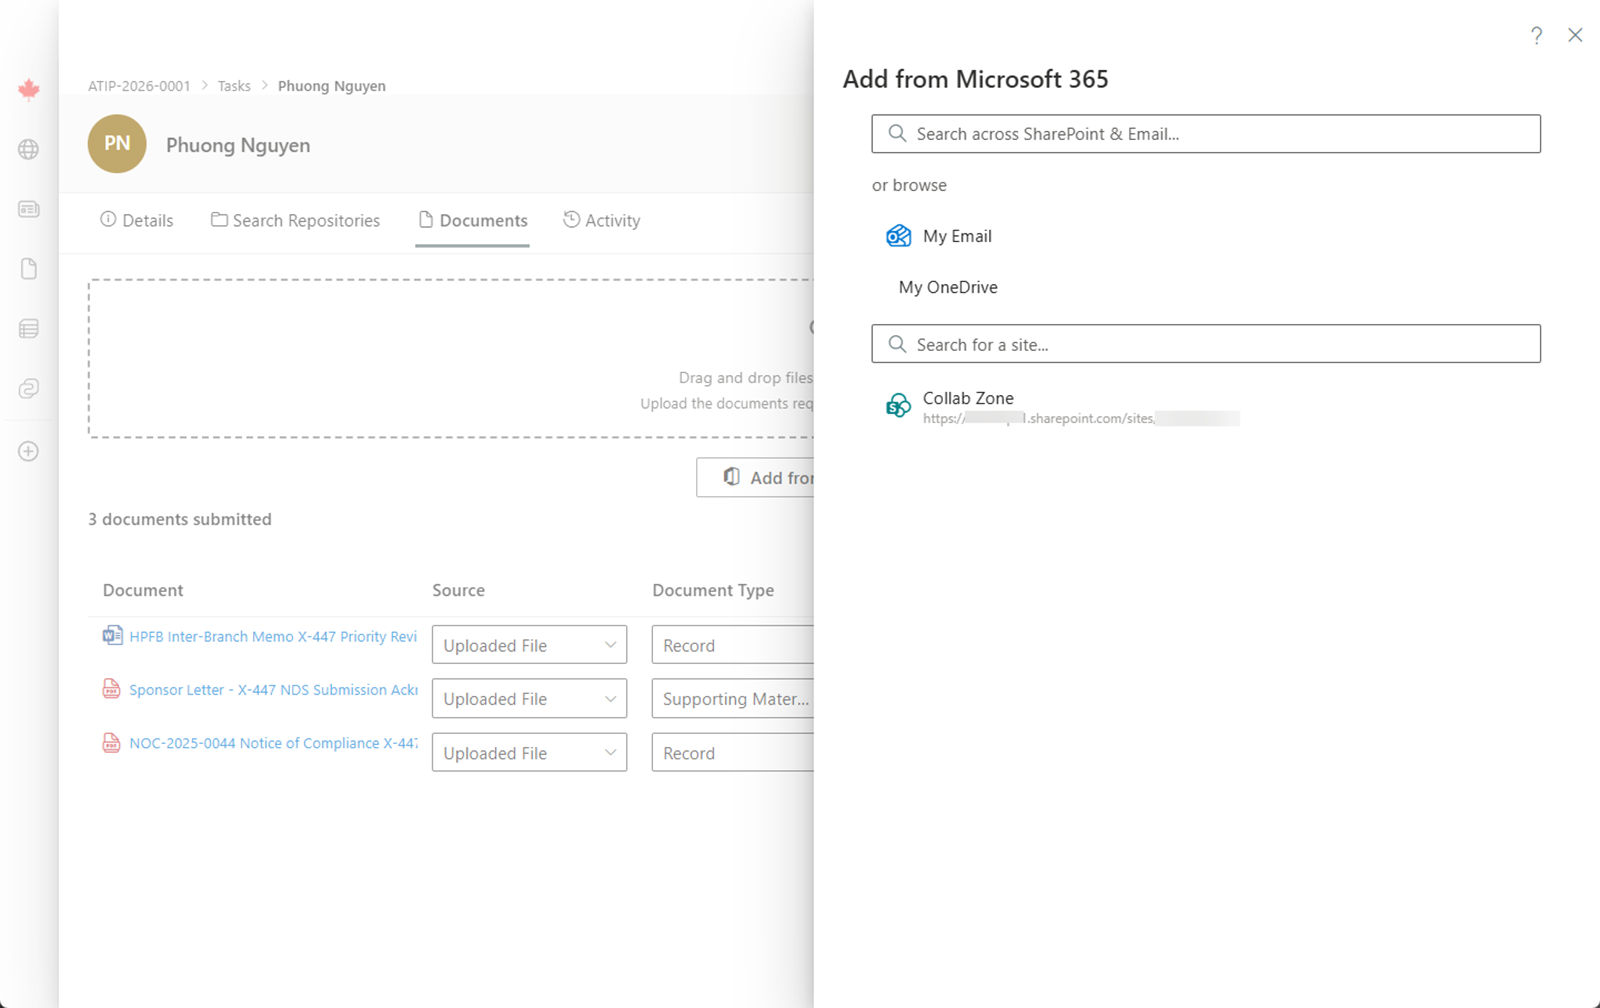Click the ID card icon in sidebar
This screenshot has width=1600, height=1008.
[x=28, y=209]
